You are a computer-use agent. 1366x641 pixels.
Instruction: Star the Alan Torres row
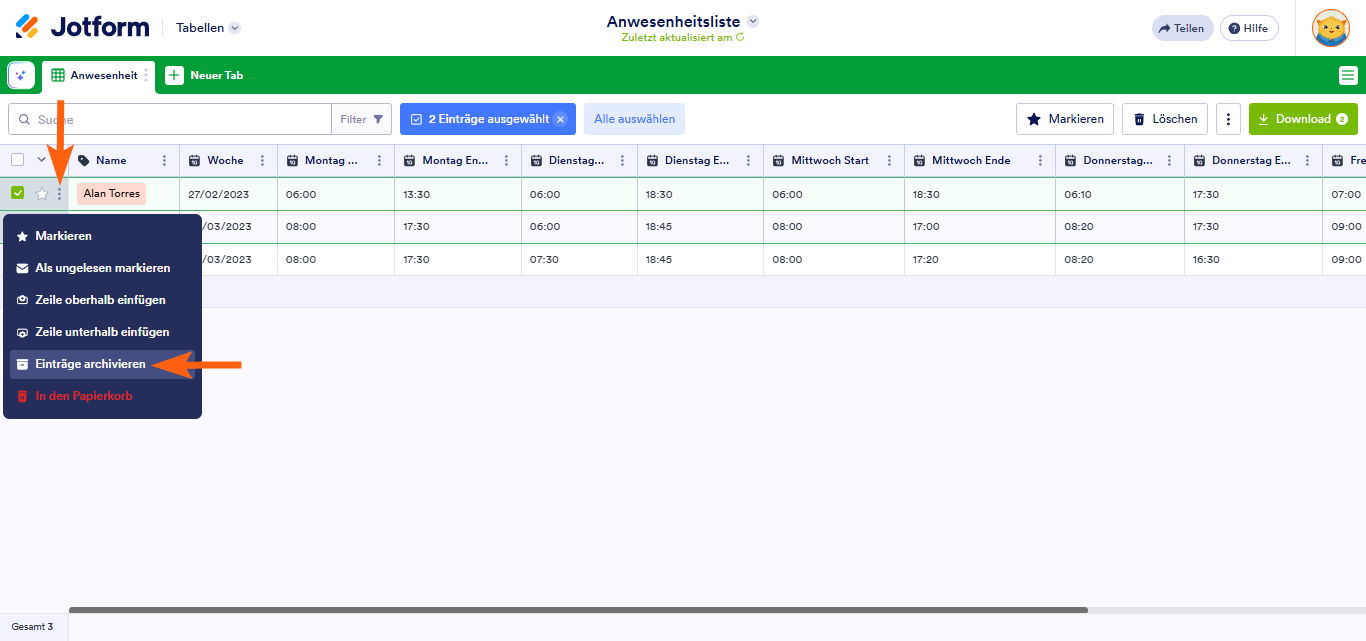pyautogui.click(x=42, y=194)
